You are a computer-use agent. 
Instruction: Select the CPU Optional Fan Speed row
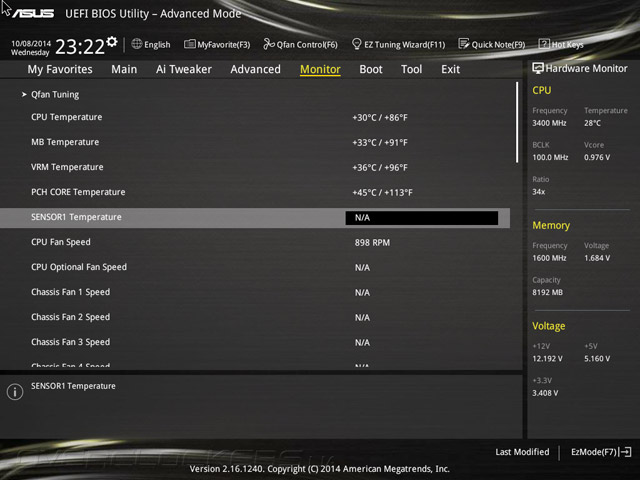click(255, 267)
